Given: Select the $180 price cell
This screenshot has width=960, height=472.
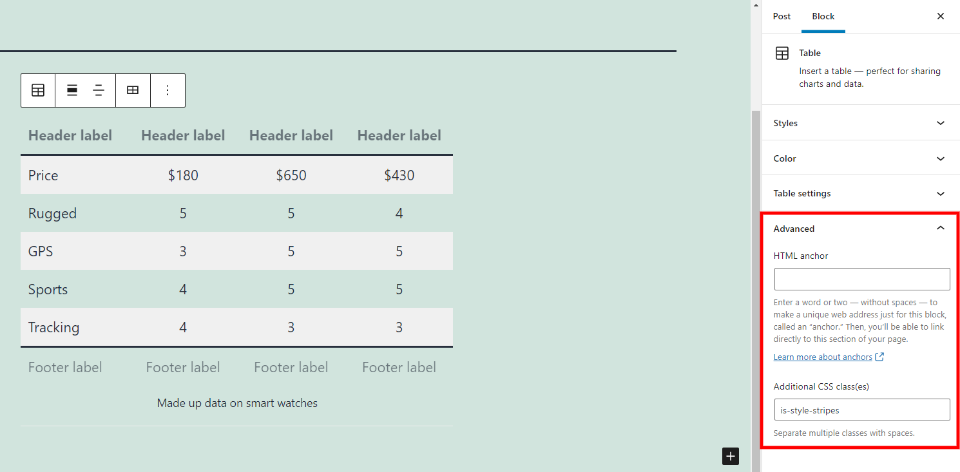Looking at the screenshot, I should [x=183, y=175].
